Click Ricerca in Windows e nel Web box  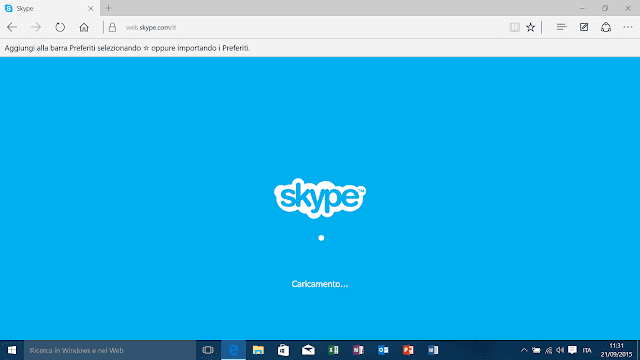(110, 350)
